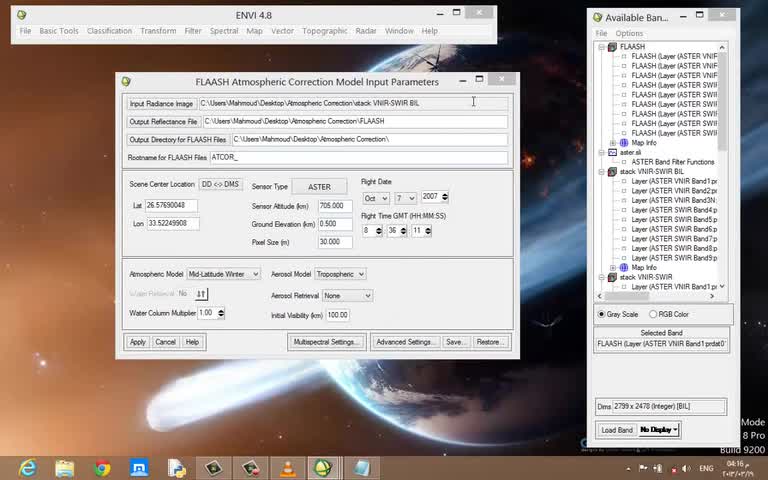Select the FLAASH file icon in band list
This screenshot has width=768, height=480.
point(612,47)
